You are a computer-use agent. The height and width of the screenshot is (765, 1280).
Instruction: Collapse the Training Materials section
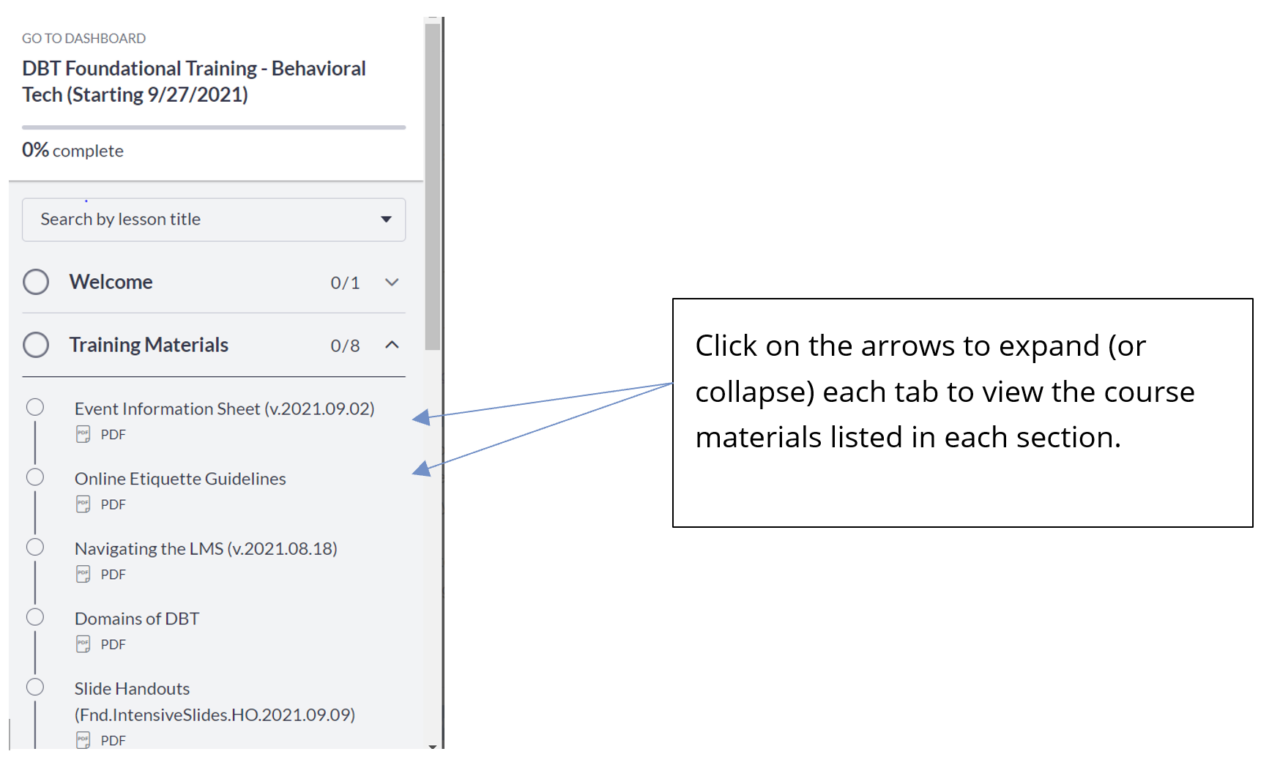click(392, 345)
